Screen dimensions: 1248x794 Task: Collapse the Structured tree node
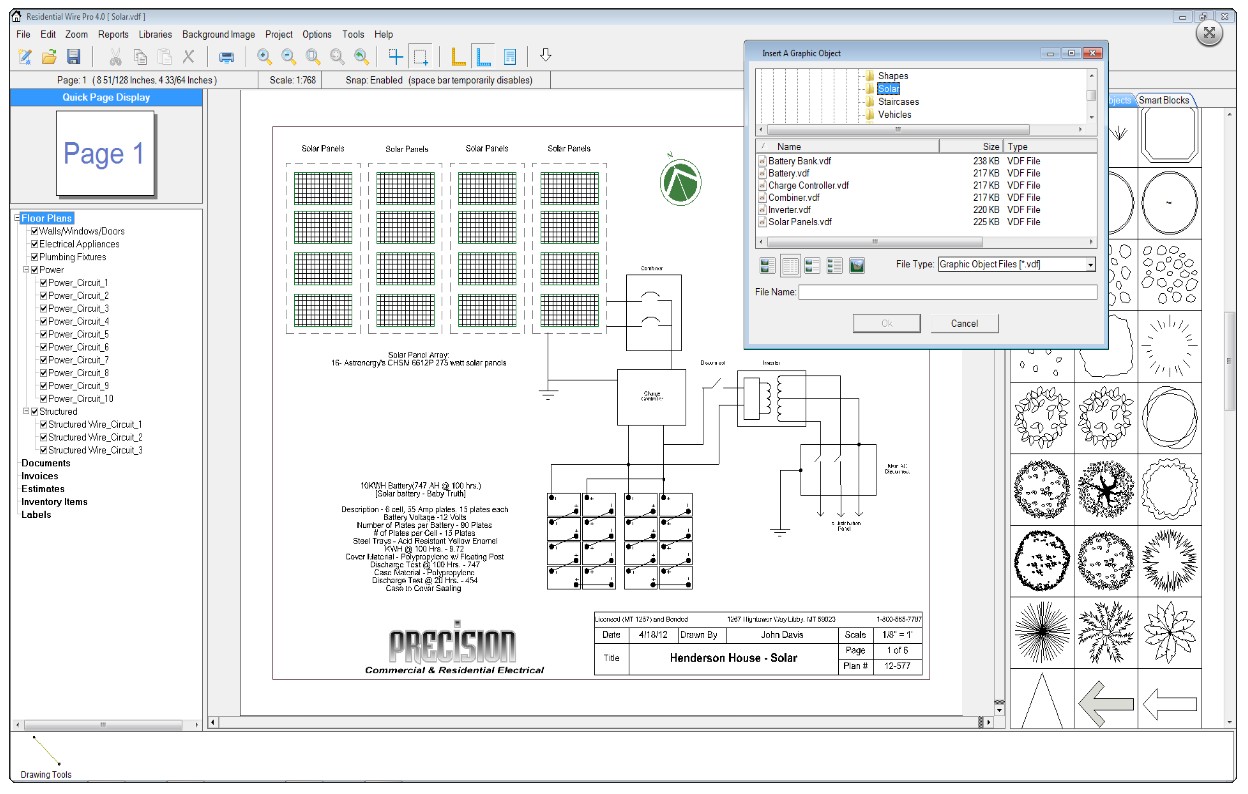(x=26, y=411)
